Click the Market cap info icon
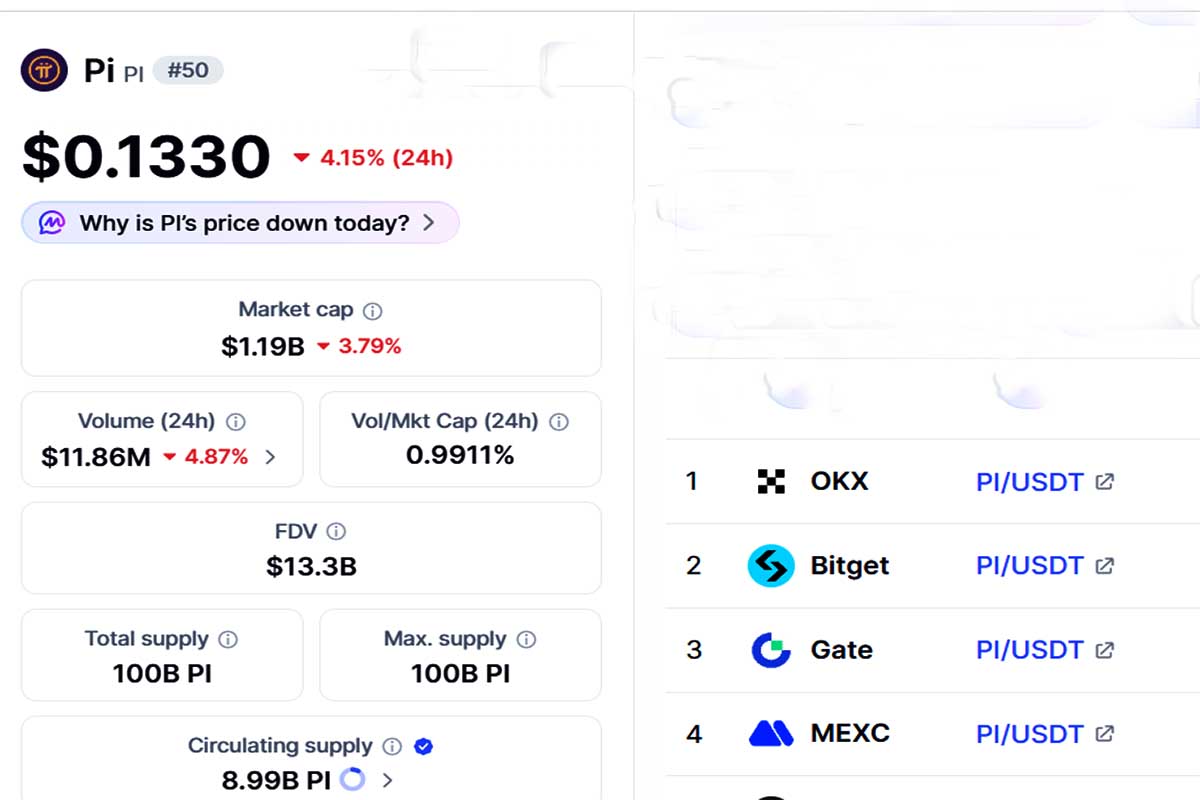The width and height of the screenshot is (1200, 800). click(373, 311)
